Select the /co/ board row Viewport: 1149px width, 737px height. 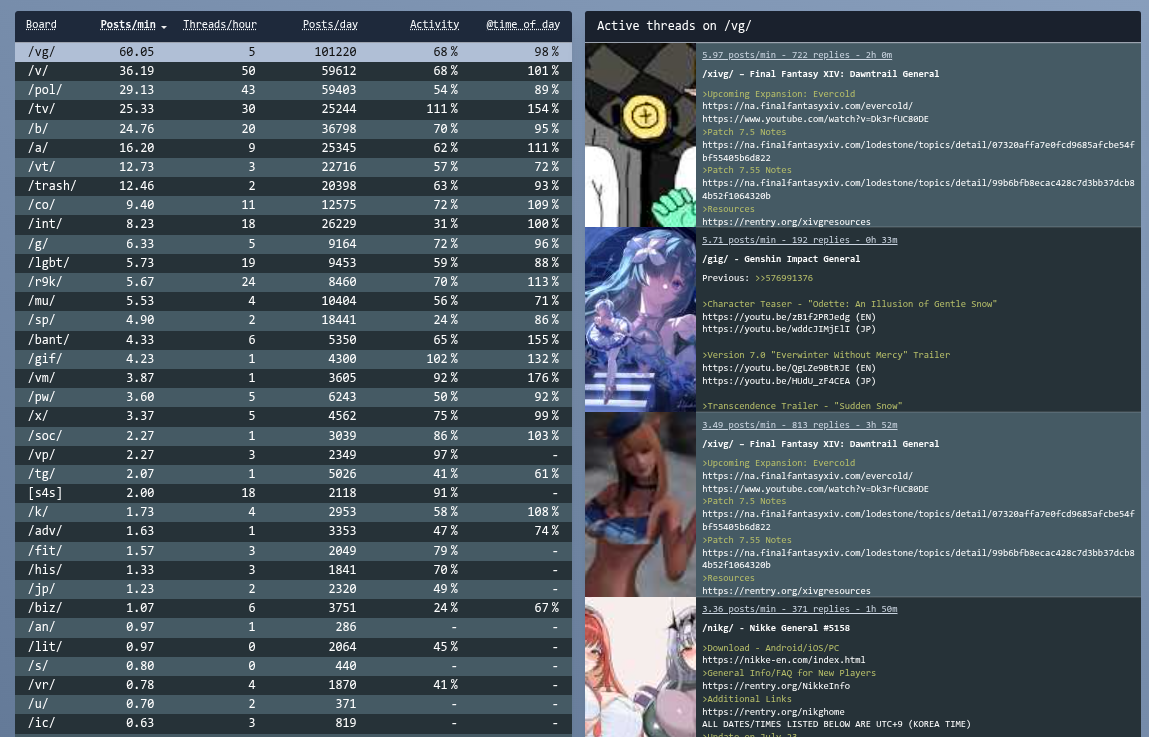[293, 205]
